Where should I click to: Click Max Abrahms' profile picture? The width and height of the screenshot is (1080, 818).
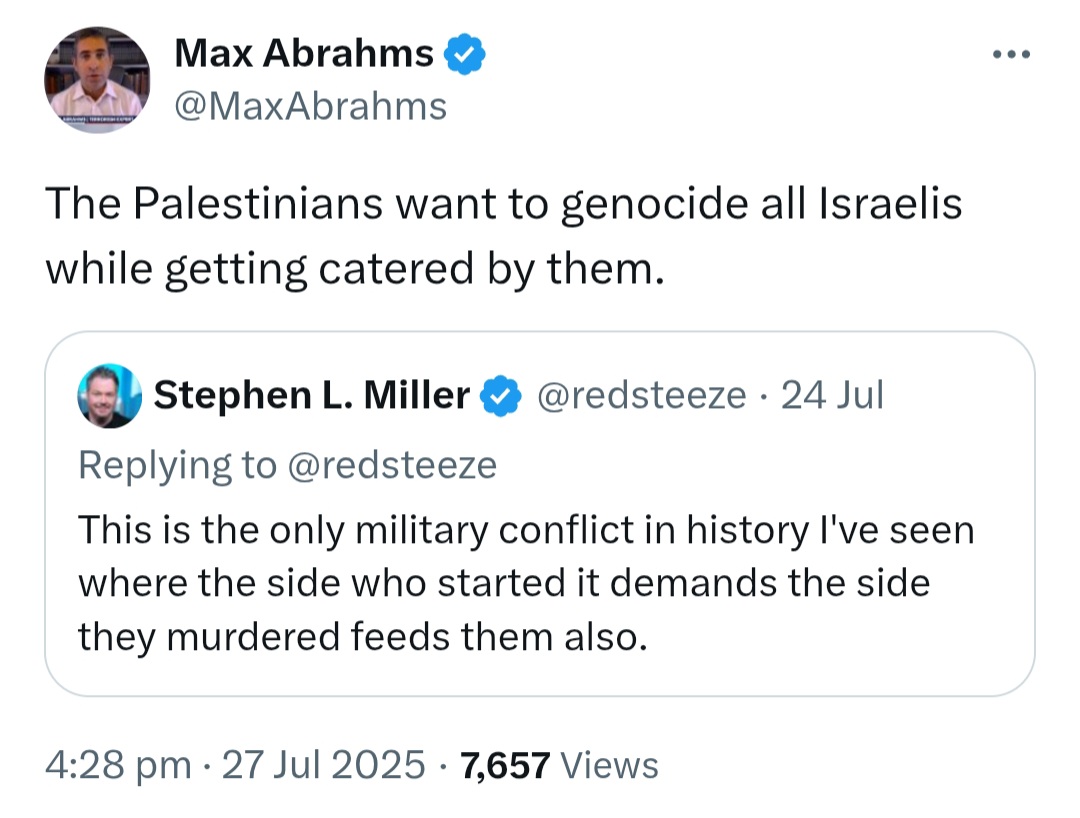point(97,79)
